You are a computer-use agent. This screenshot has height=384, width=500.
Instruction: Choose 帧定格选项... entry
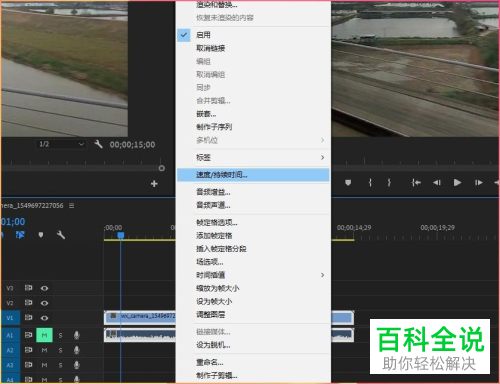click(x=253, y=222)
